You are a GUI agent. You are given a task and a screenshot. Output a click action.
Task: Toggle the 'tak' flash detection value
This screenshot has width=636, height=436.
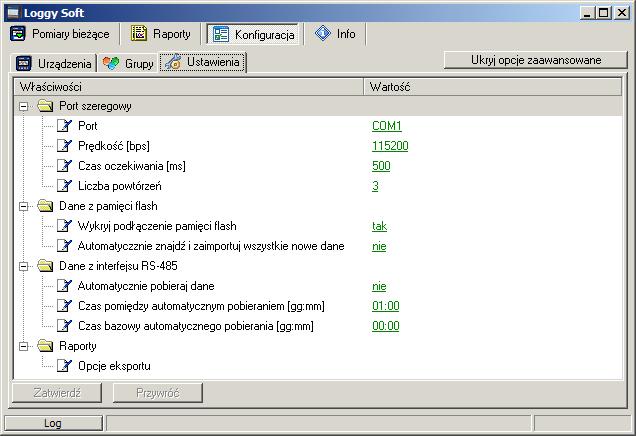tap(379, 226)
